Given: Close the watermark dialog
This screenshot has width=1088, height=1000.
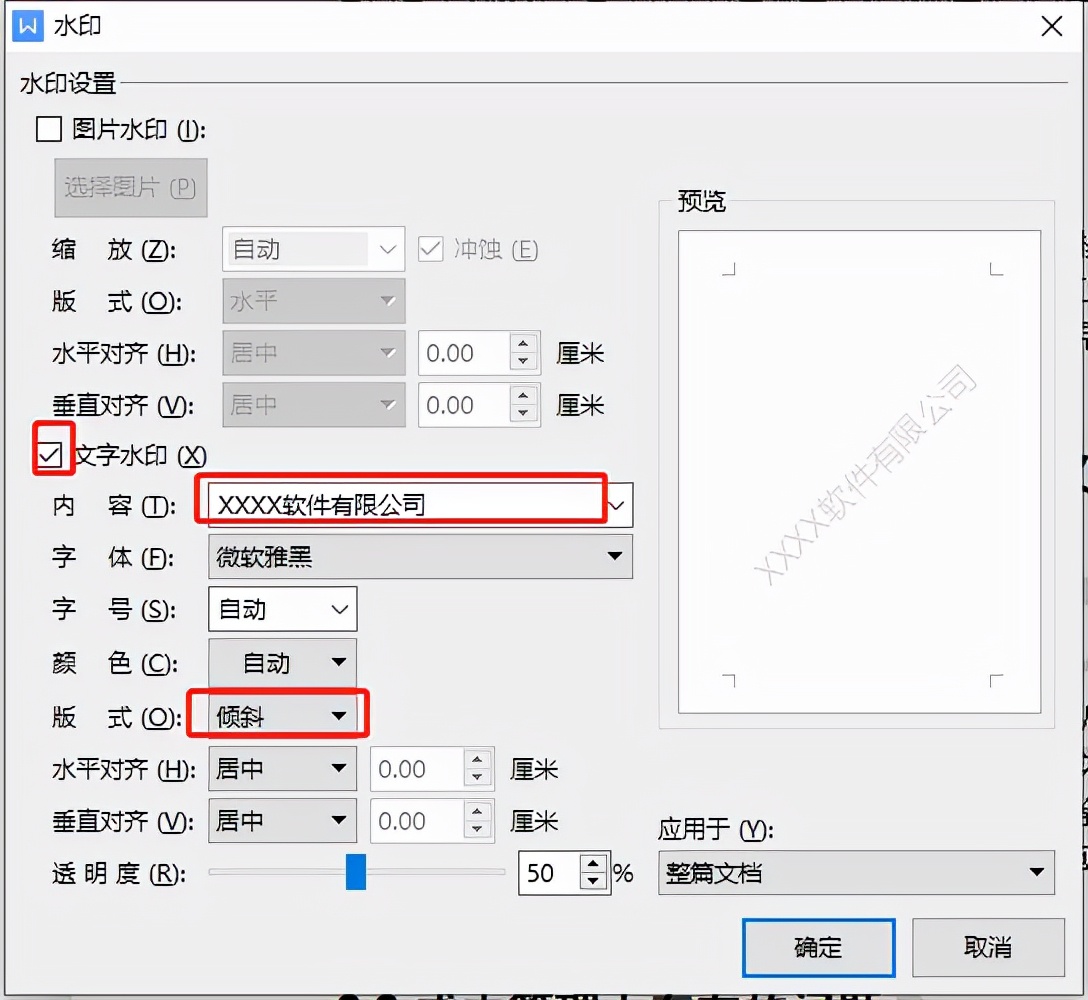Looking at the screenshot, I should tap(1052, 26).
